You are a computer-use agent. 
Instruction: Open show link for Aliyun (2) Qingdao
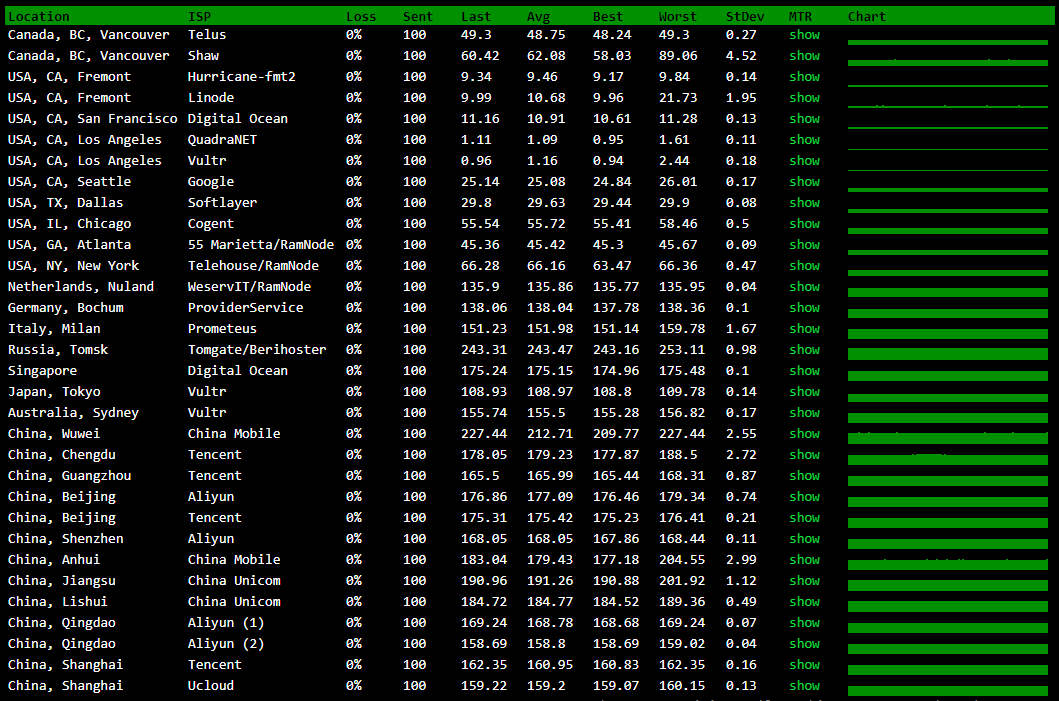pyautogui.click(x=804, y=643)
